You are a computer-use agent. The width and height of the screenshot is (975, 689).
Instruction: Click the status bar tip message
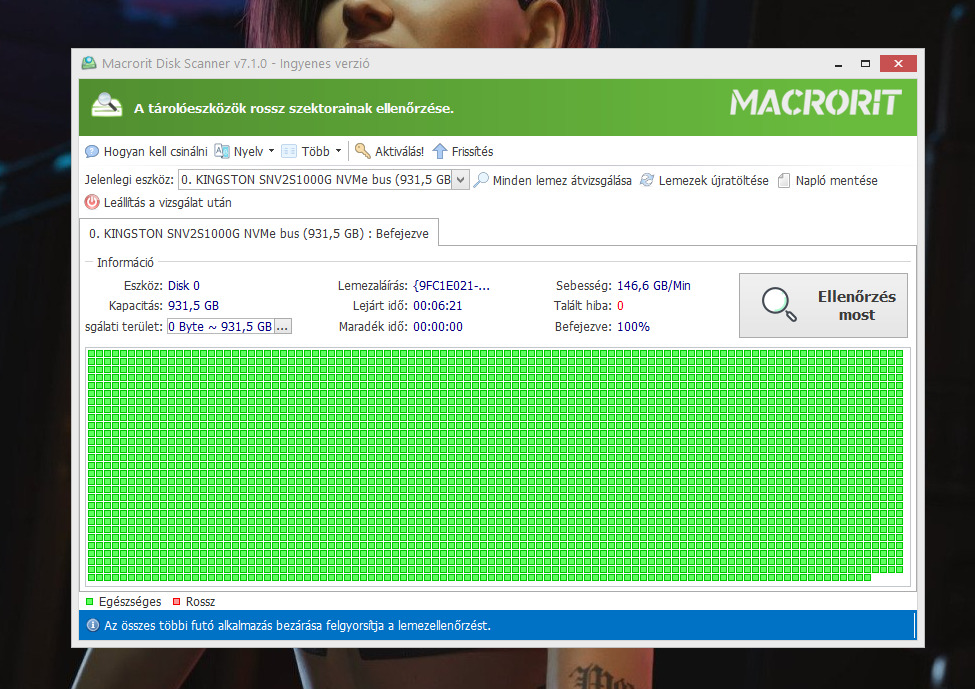pos(297,626)
